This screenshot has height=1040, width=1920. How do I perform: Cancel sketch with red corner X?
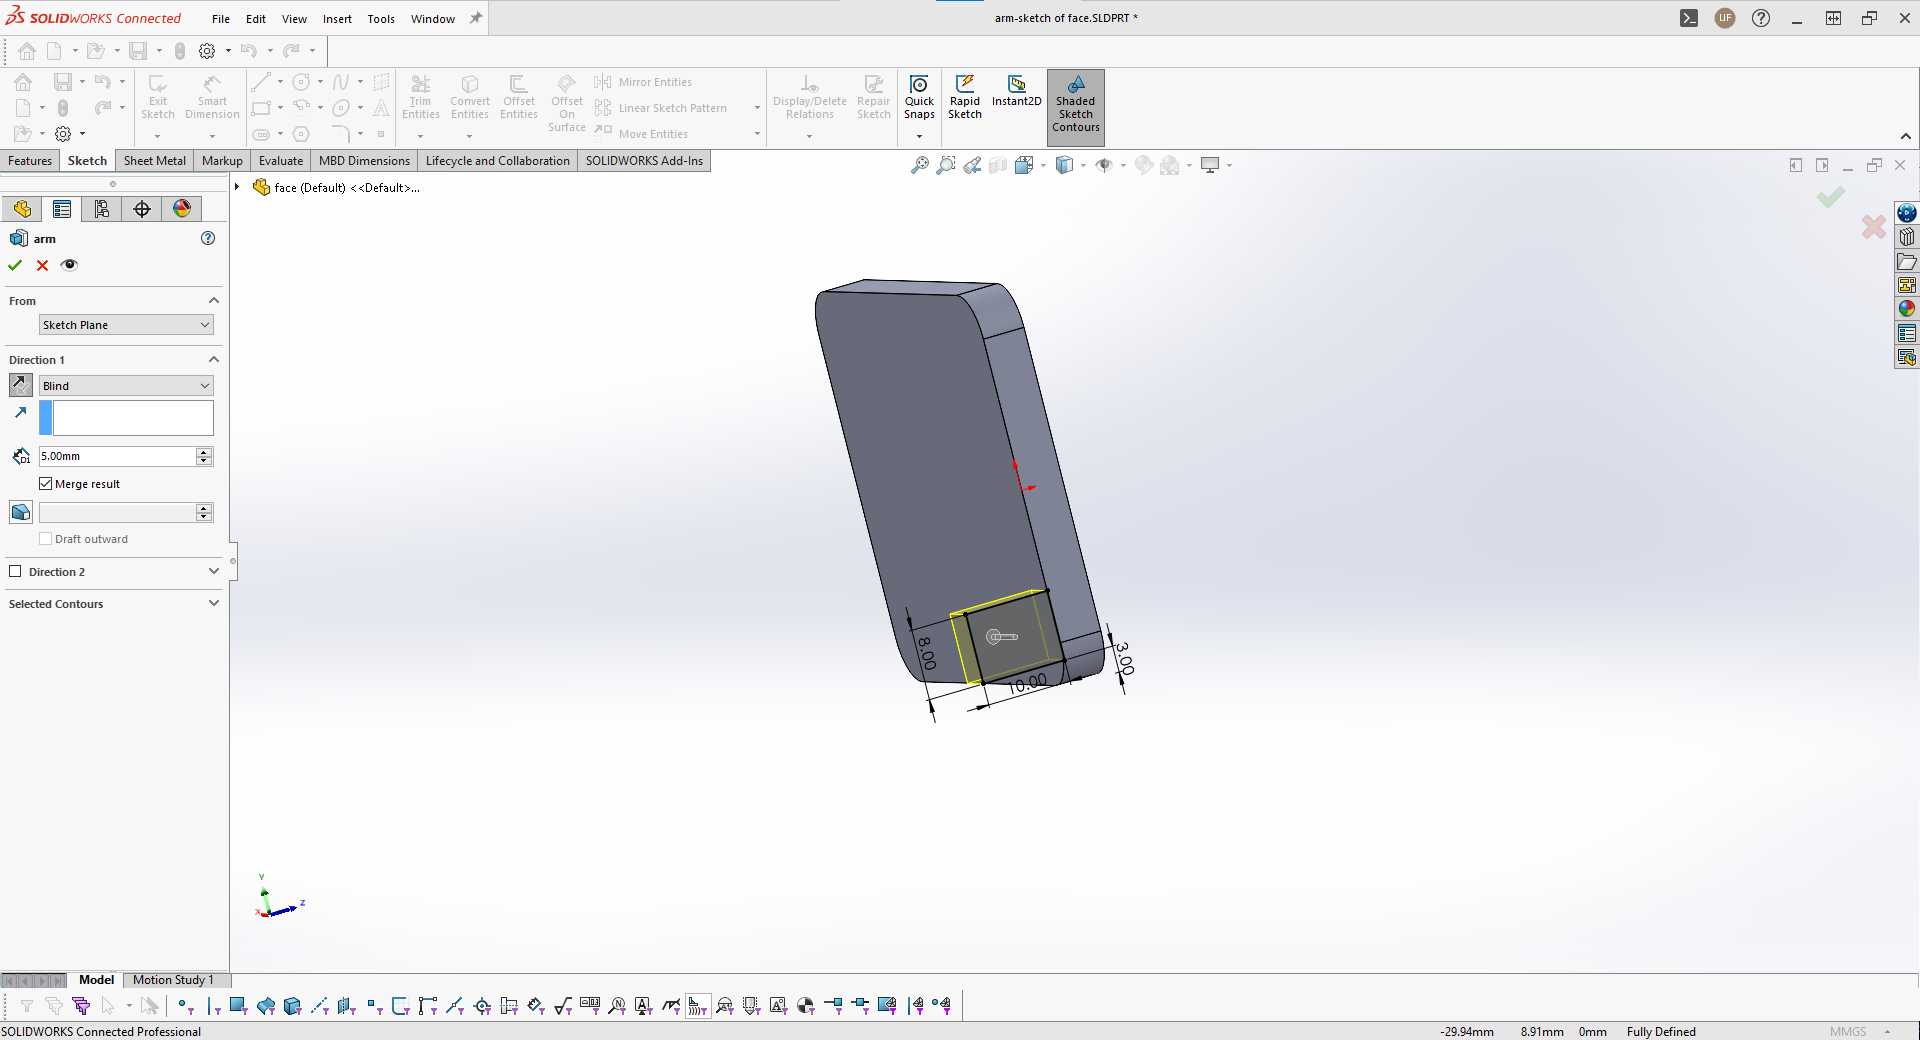click(x=1874, y=227)
